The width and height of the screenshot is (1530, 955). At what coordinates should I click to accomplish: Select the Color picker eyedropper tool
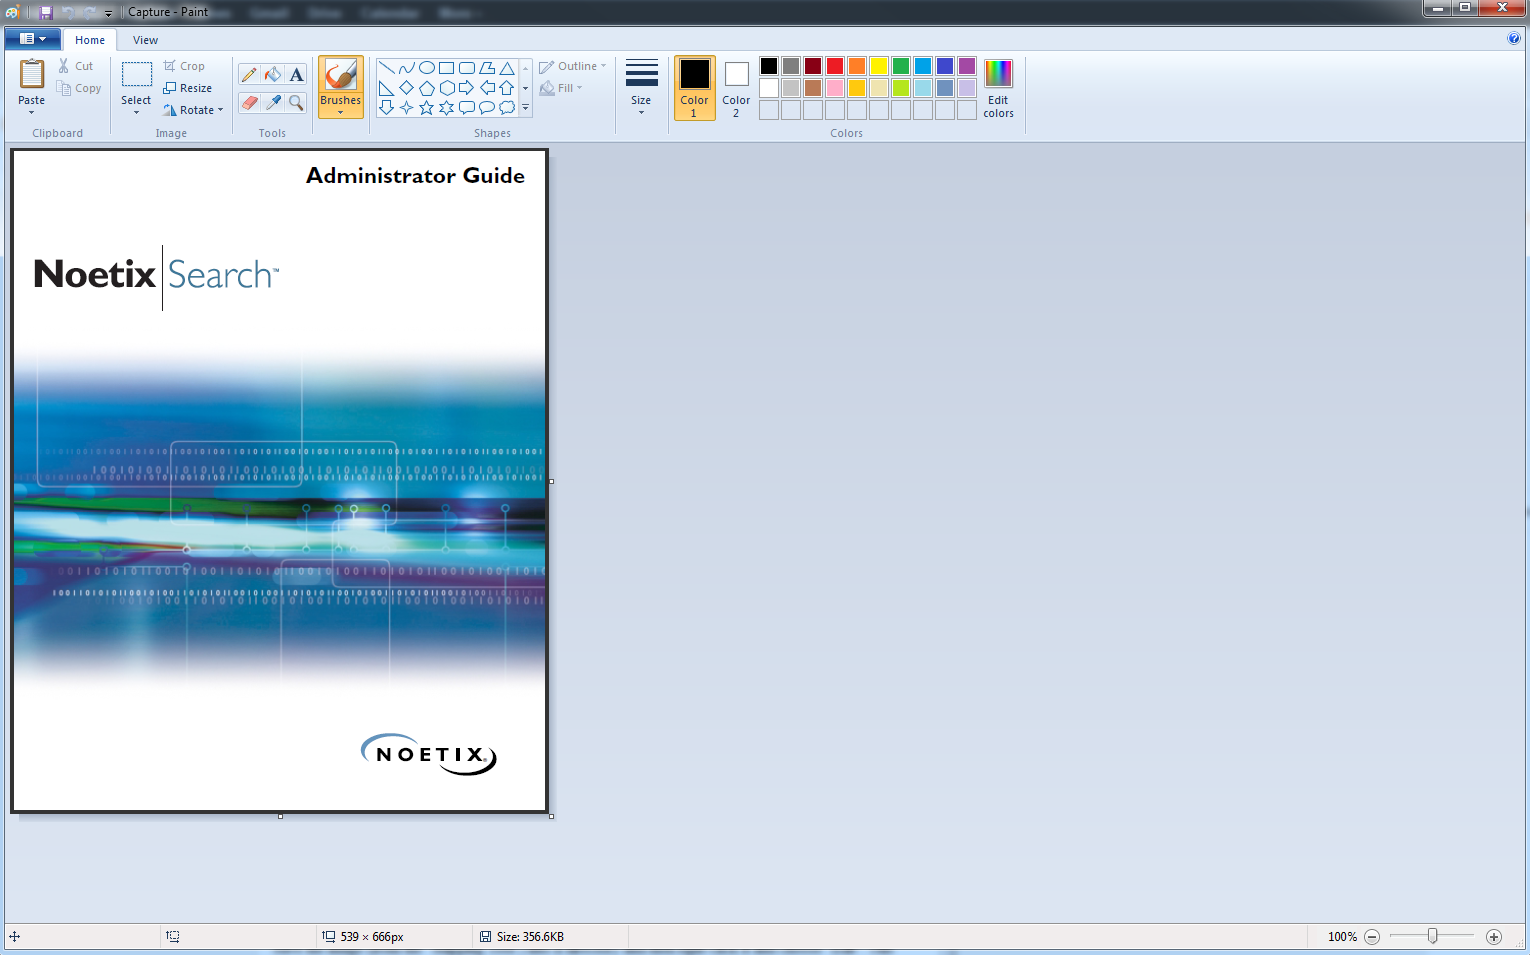pos(273,102)
